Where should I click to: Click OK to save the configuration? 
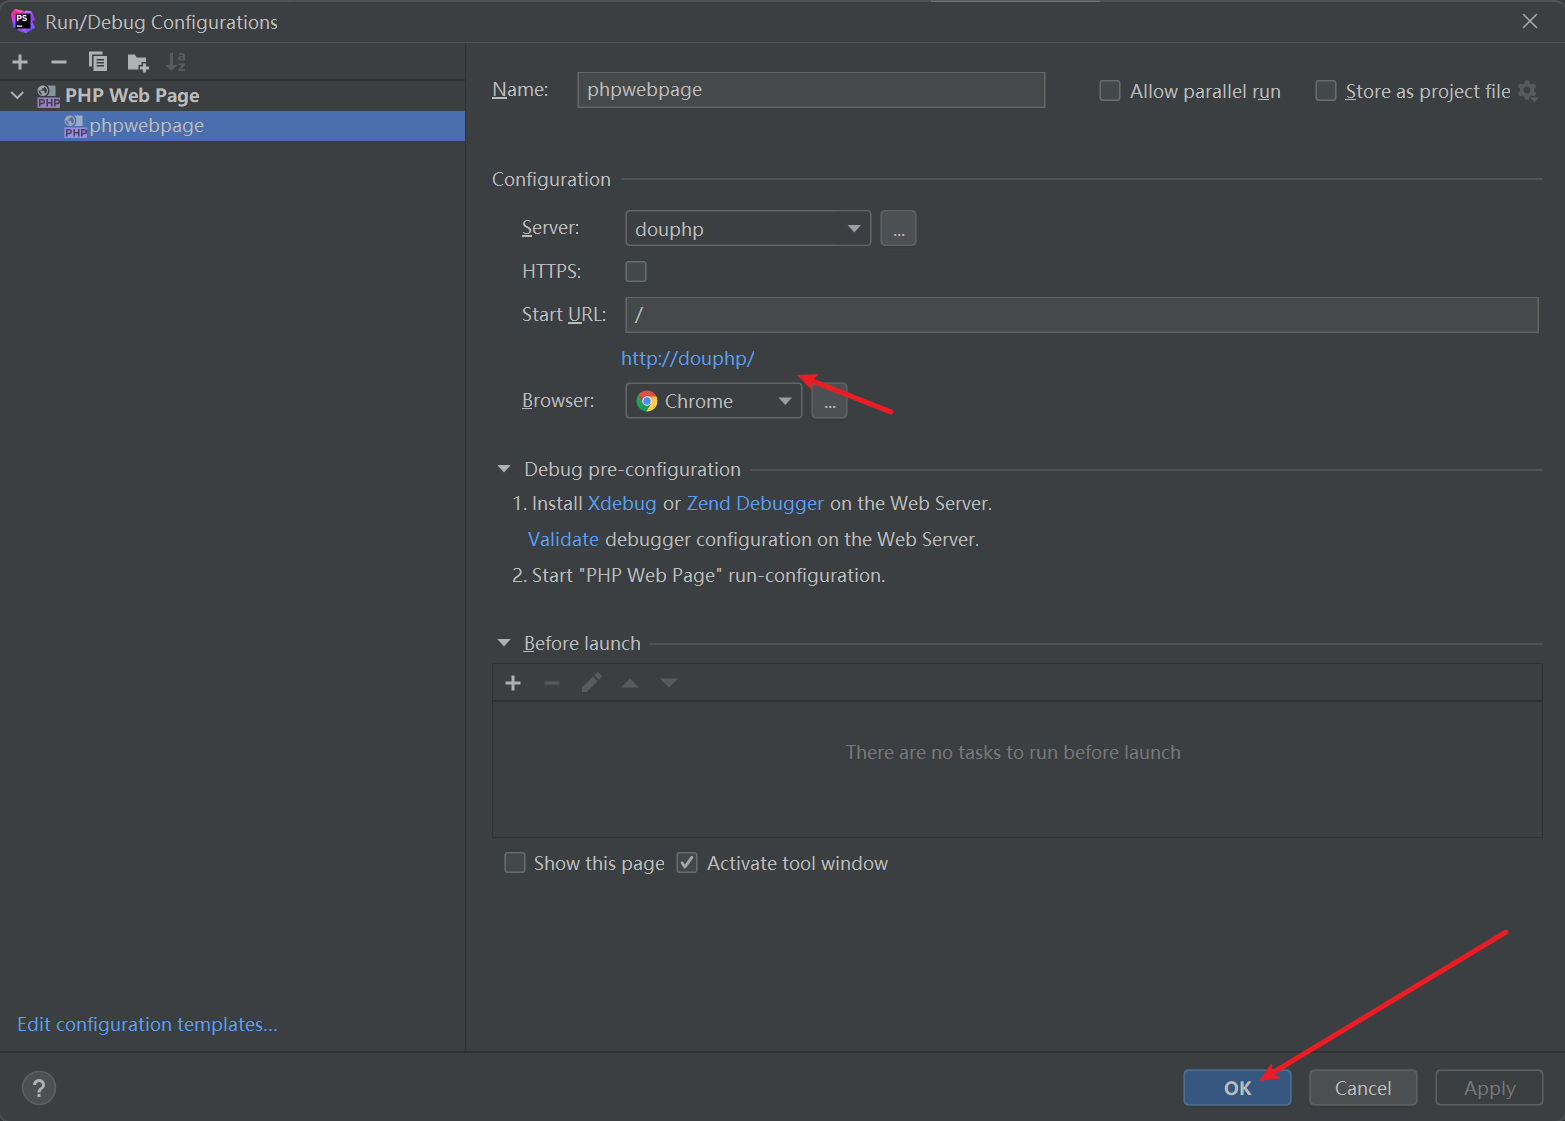1237,1088
